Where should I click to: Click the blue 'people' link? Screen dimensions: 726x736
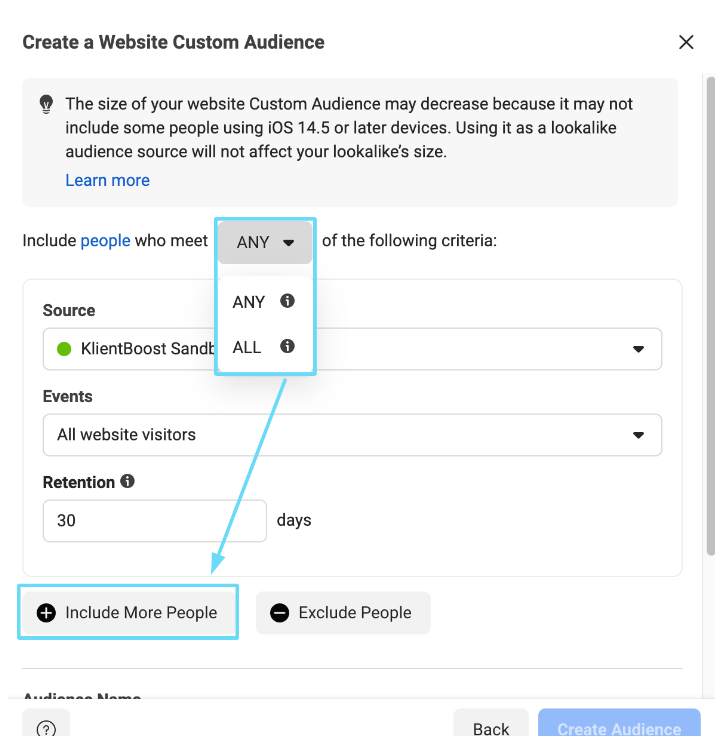click(x=105, y=241)
